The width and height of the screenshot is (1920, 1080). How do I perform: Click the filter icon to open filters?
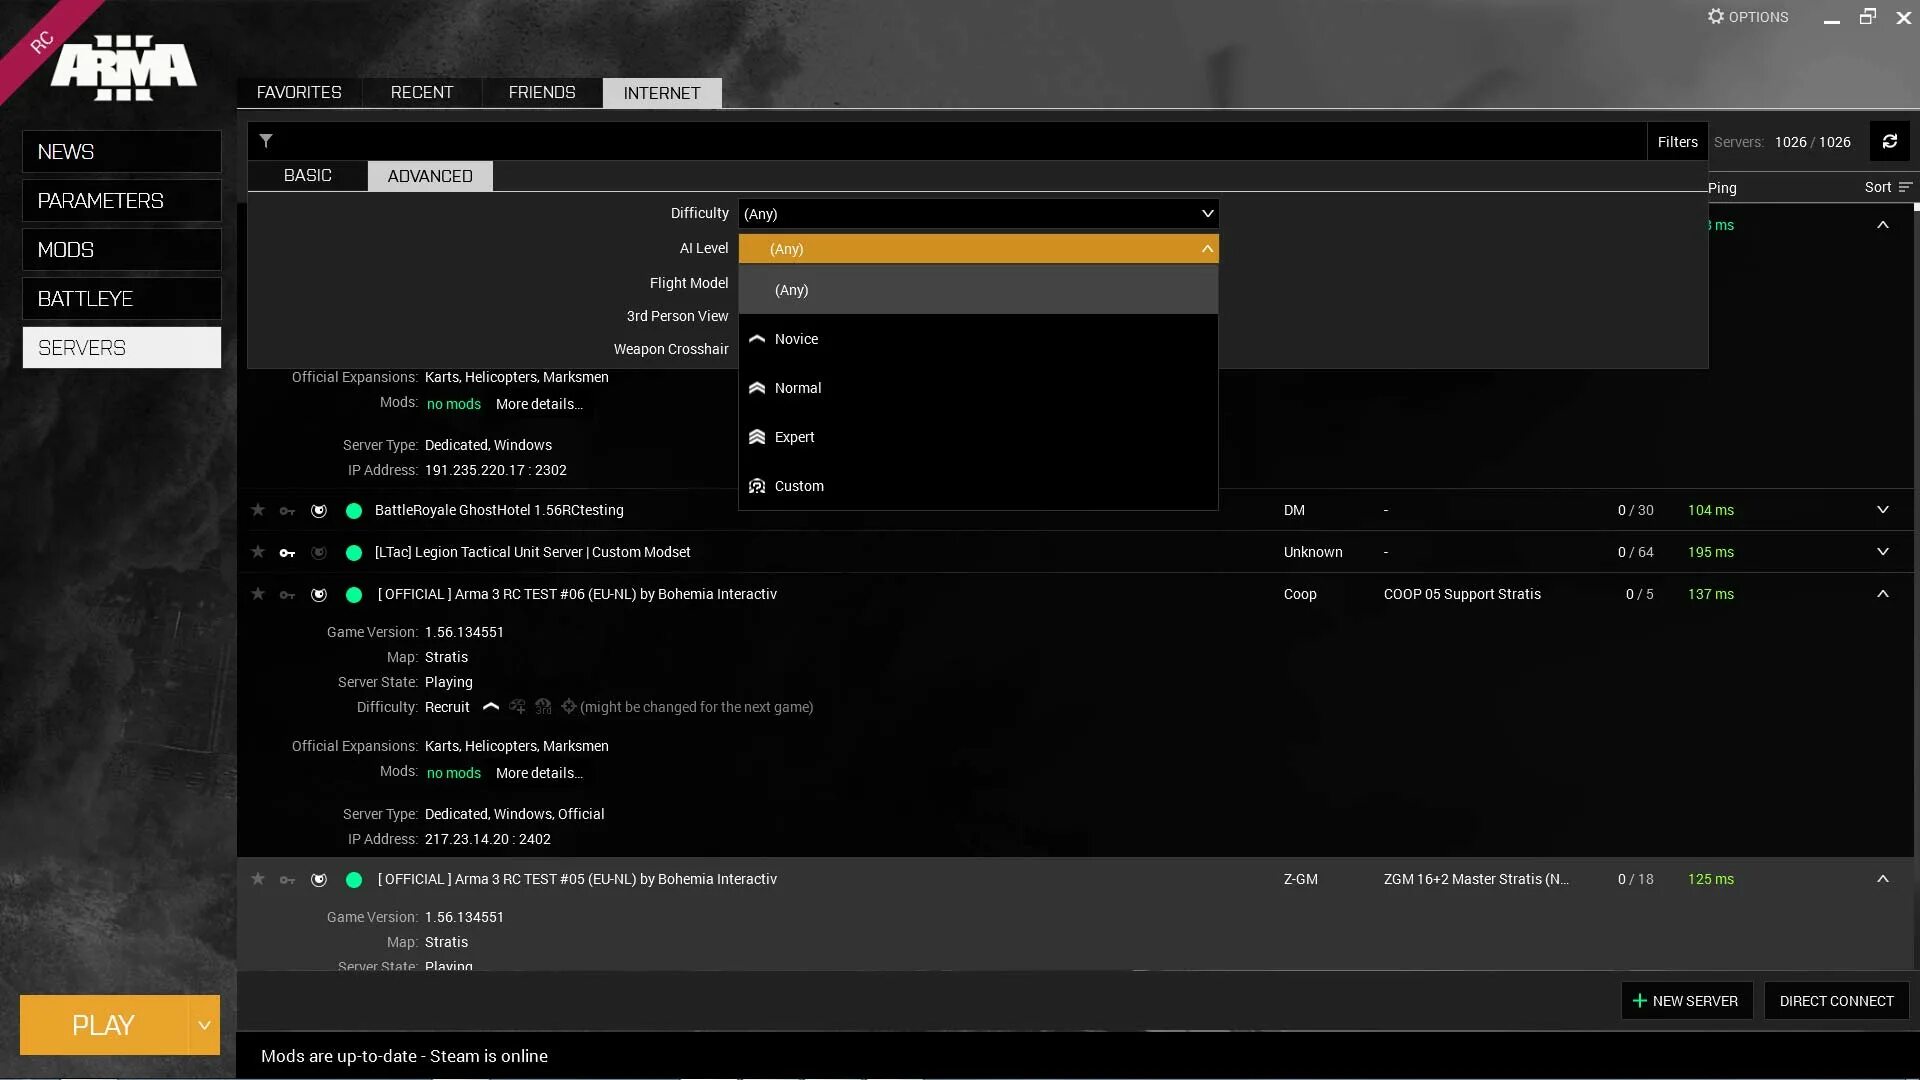(x=265, y=141)
